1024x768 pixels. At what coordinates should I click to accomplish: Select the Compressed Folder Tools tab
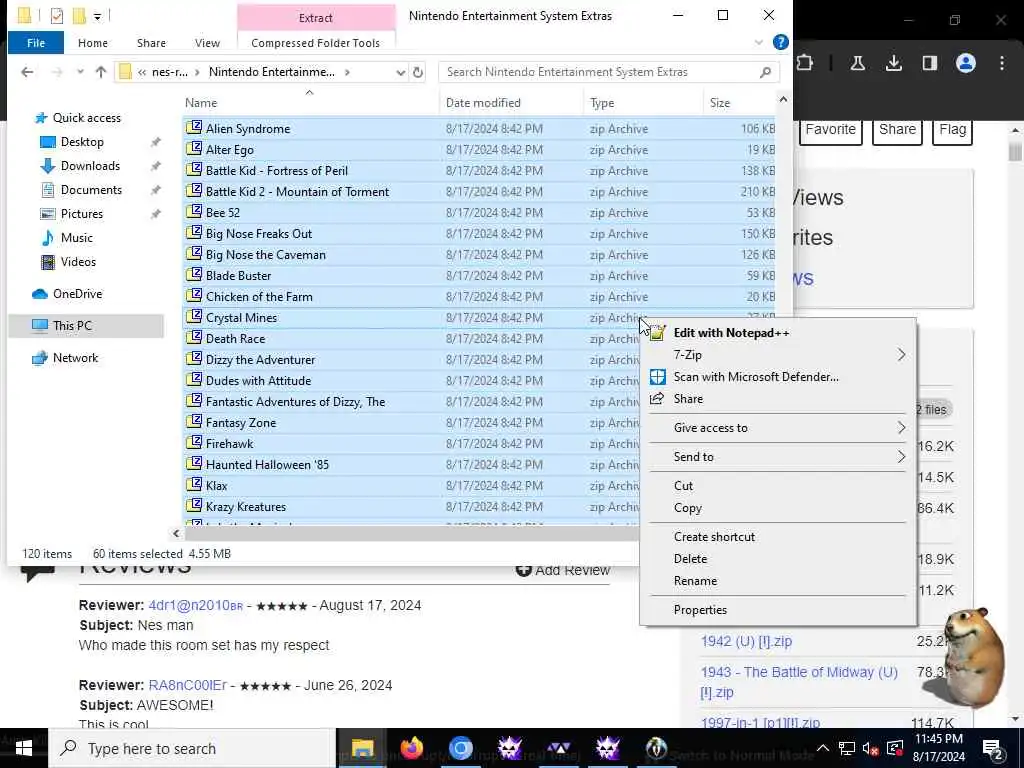coord(315,43)
